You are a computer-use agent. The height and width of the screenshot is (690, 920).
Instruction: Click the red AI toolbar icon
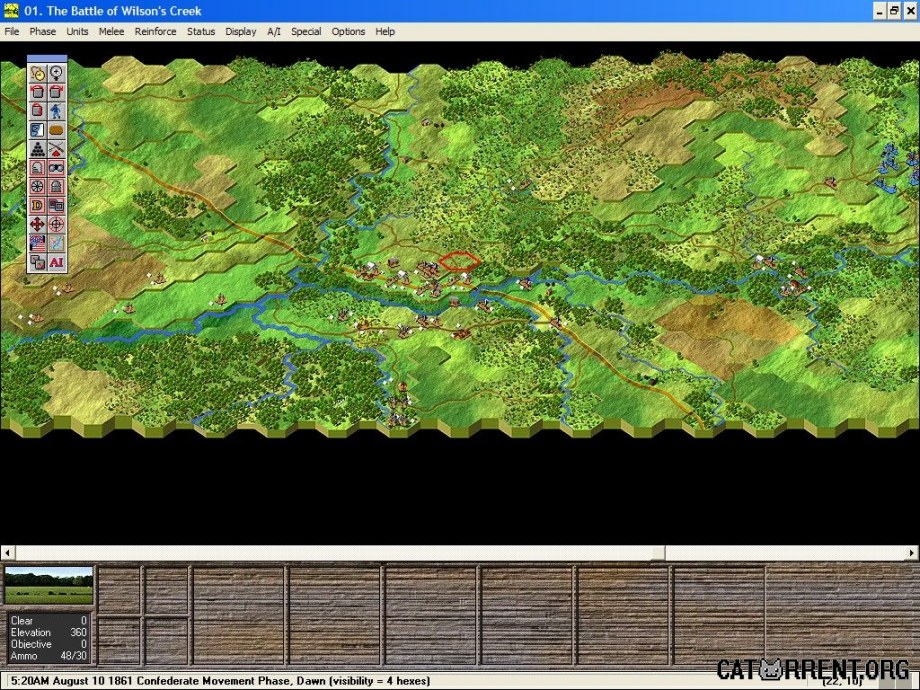click(x=56, y=262)
